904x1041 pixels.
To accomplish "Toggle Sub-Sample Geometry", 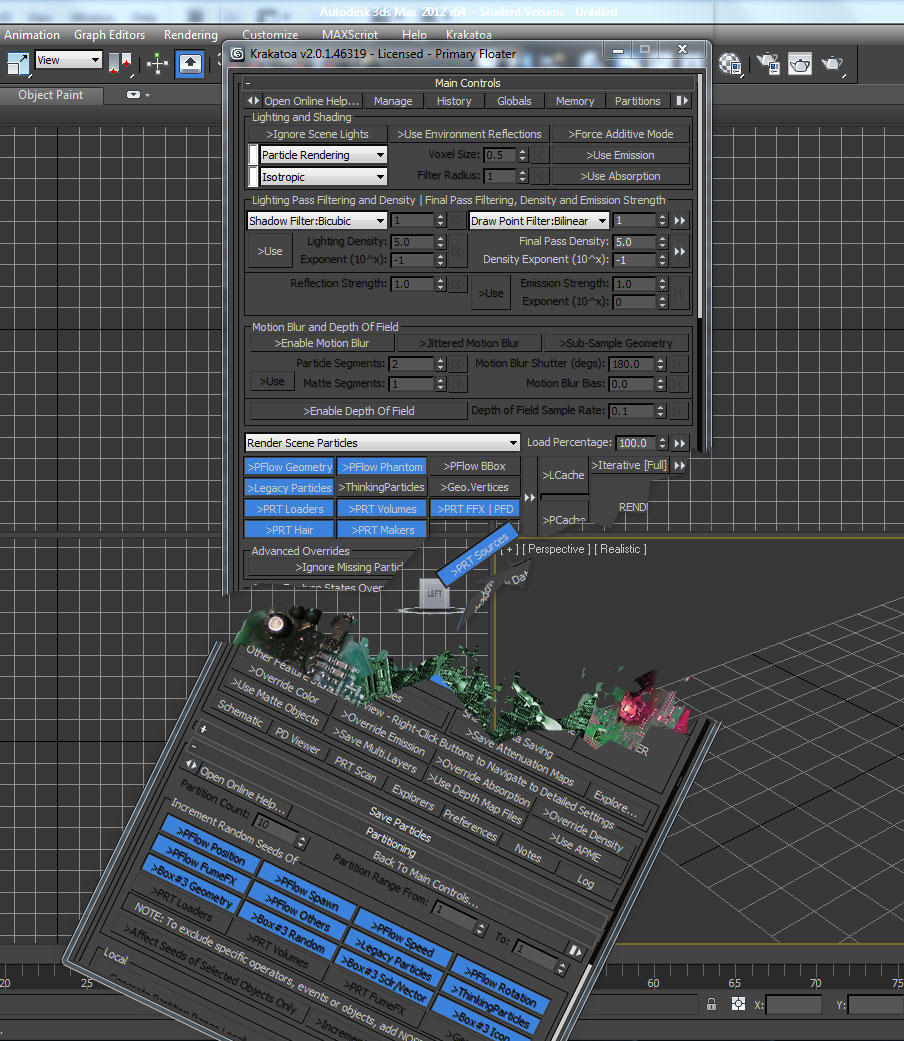I will [616, 343].
